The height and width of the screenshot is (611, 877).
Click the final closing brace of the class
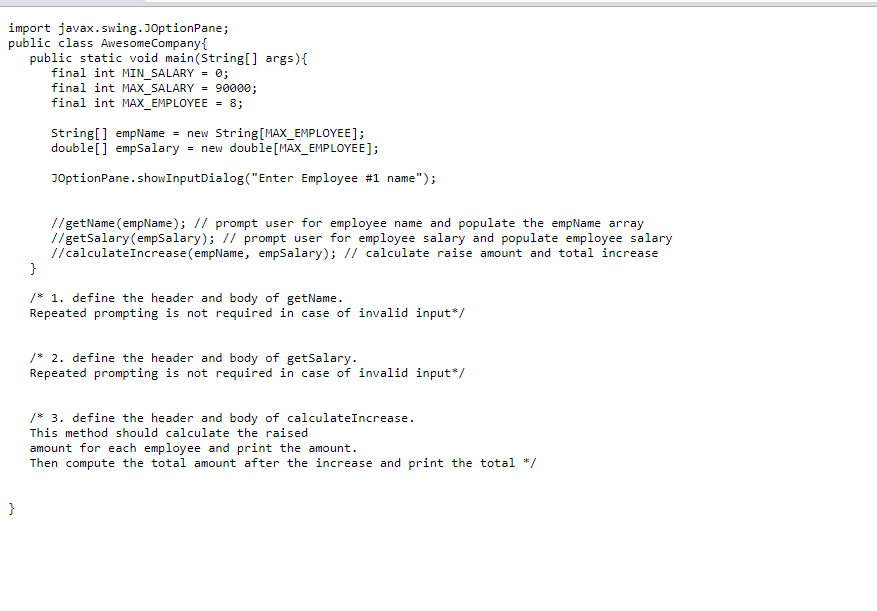click(12, 509)
